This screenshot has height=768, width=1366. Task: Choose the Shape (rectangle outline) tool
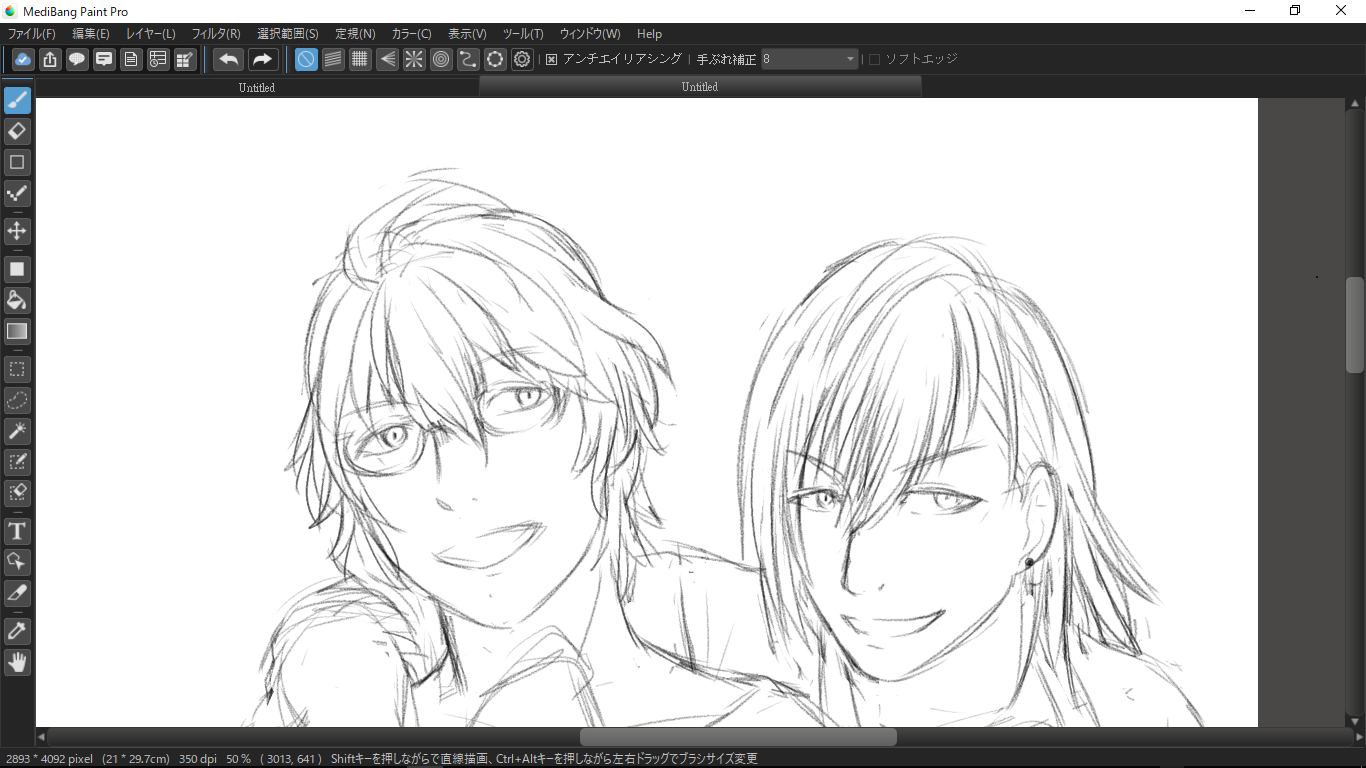pyautogui.click(x=17, y=162)
